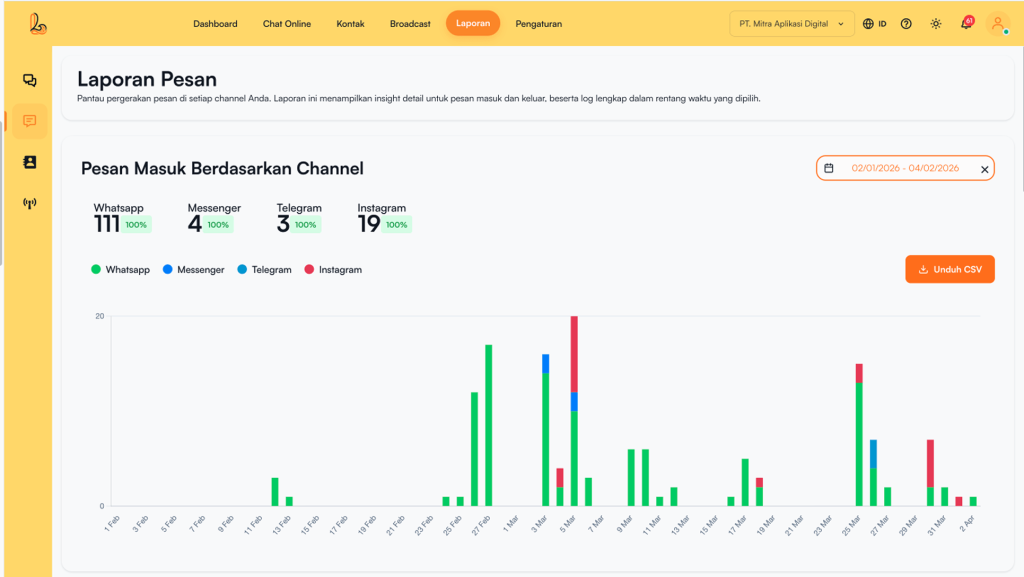
Task: Open the chat conversations sidebar icon
Action: click(29, 81)
